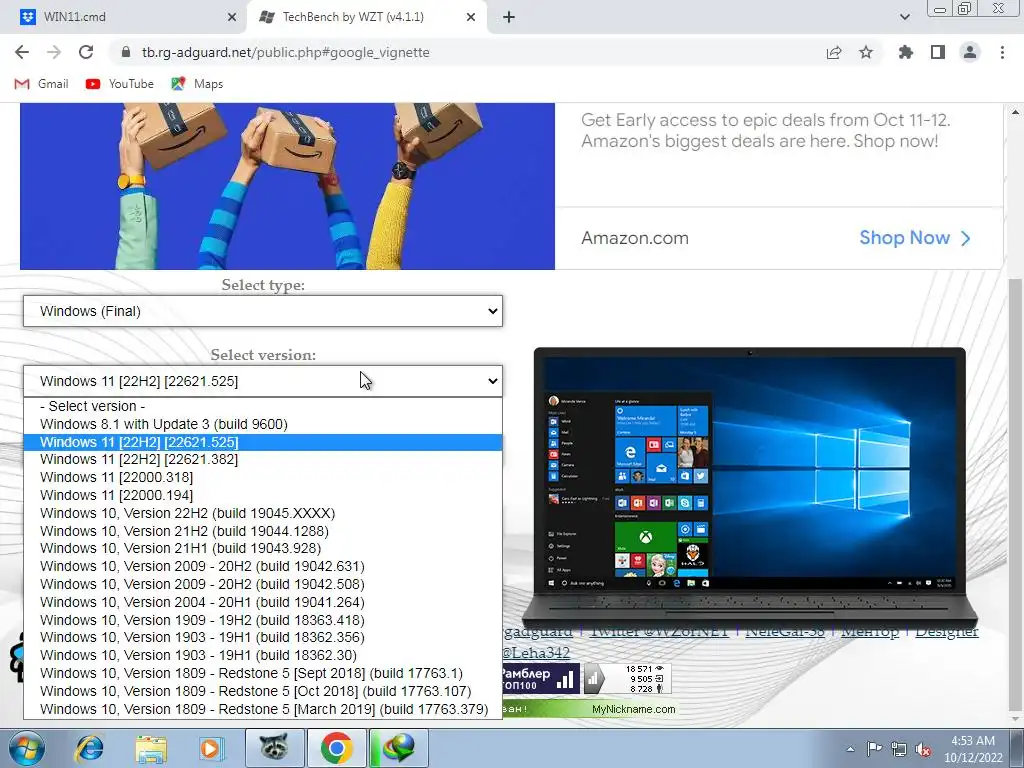The image size is (1024, 768).
Task: Switch to TechBench by WZT tab
Action: [x=366, y=18]
